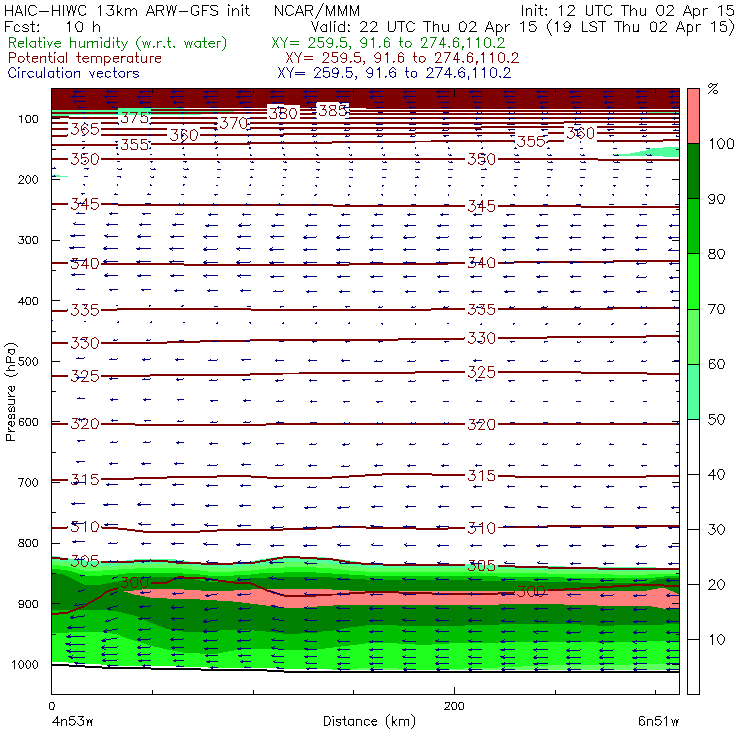This screenshot has height=740, width=740.
Task: Click the '(19 LST Thu 02 Apr 15)' text
Action: (640, 27)
